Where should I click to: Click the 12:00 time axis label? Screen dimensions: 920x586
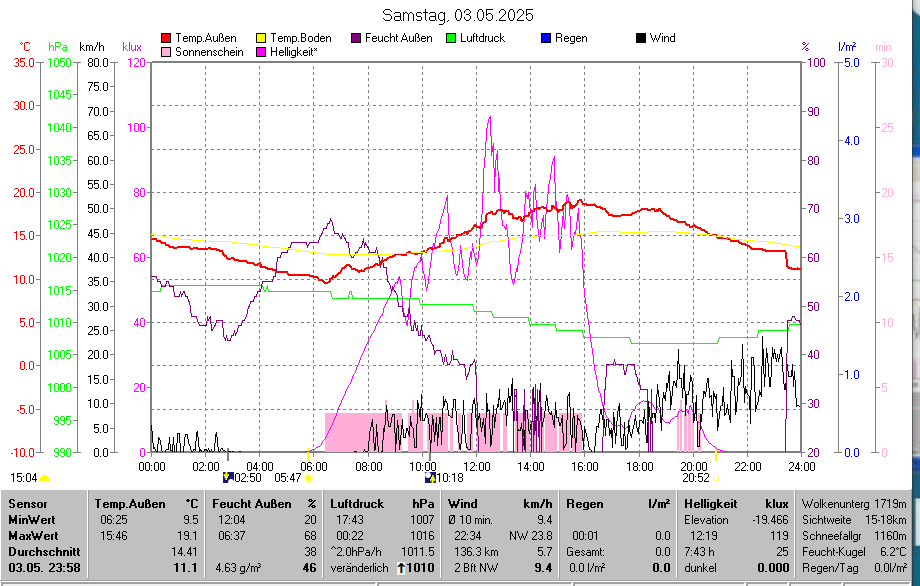click(x=476, y=467)
